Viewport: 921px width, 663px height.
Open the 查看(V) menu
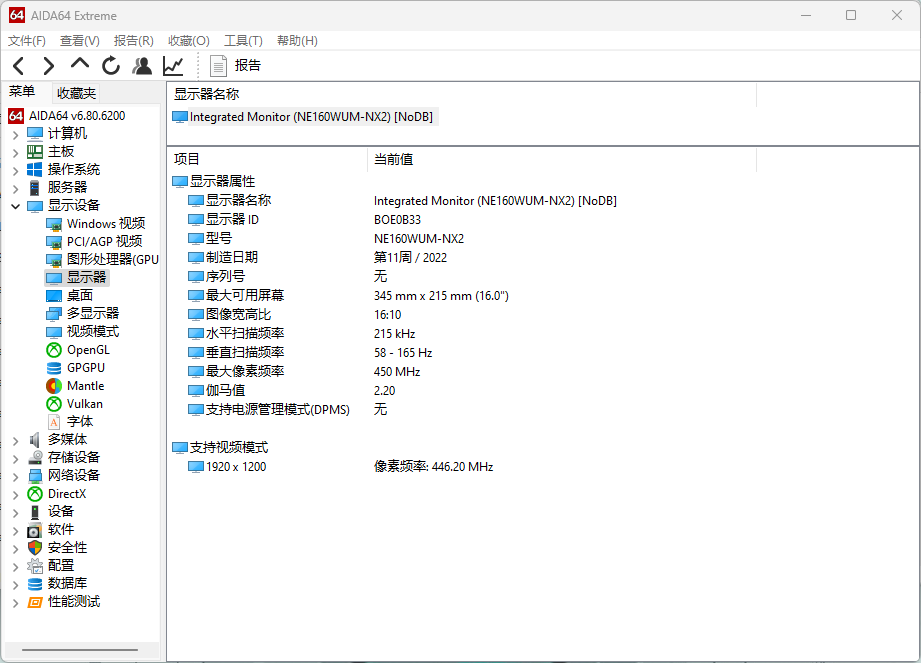tap(79, 41)
